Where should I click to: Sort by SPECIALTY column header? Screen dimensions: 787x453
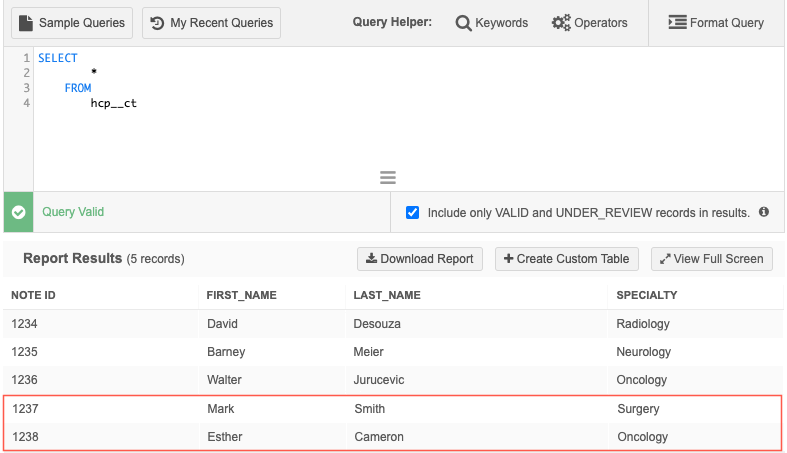tap(647, 295)
